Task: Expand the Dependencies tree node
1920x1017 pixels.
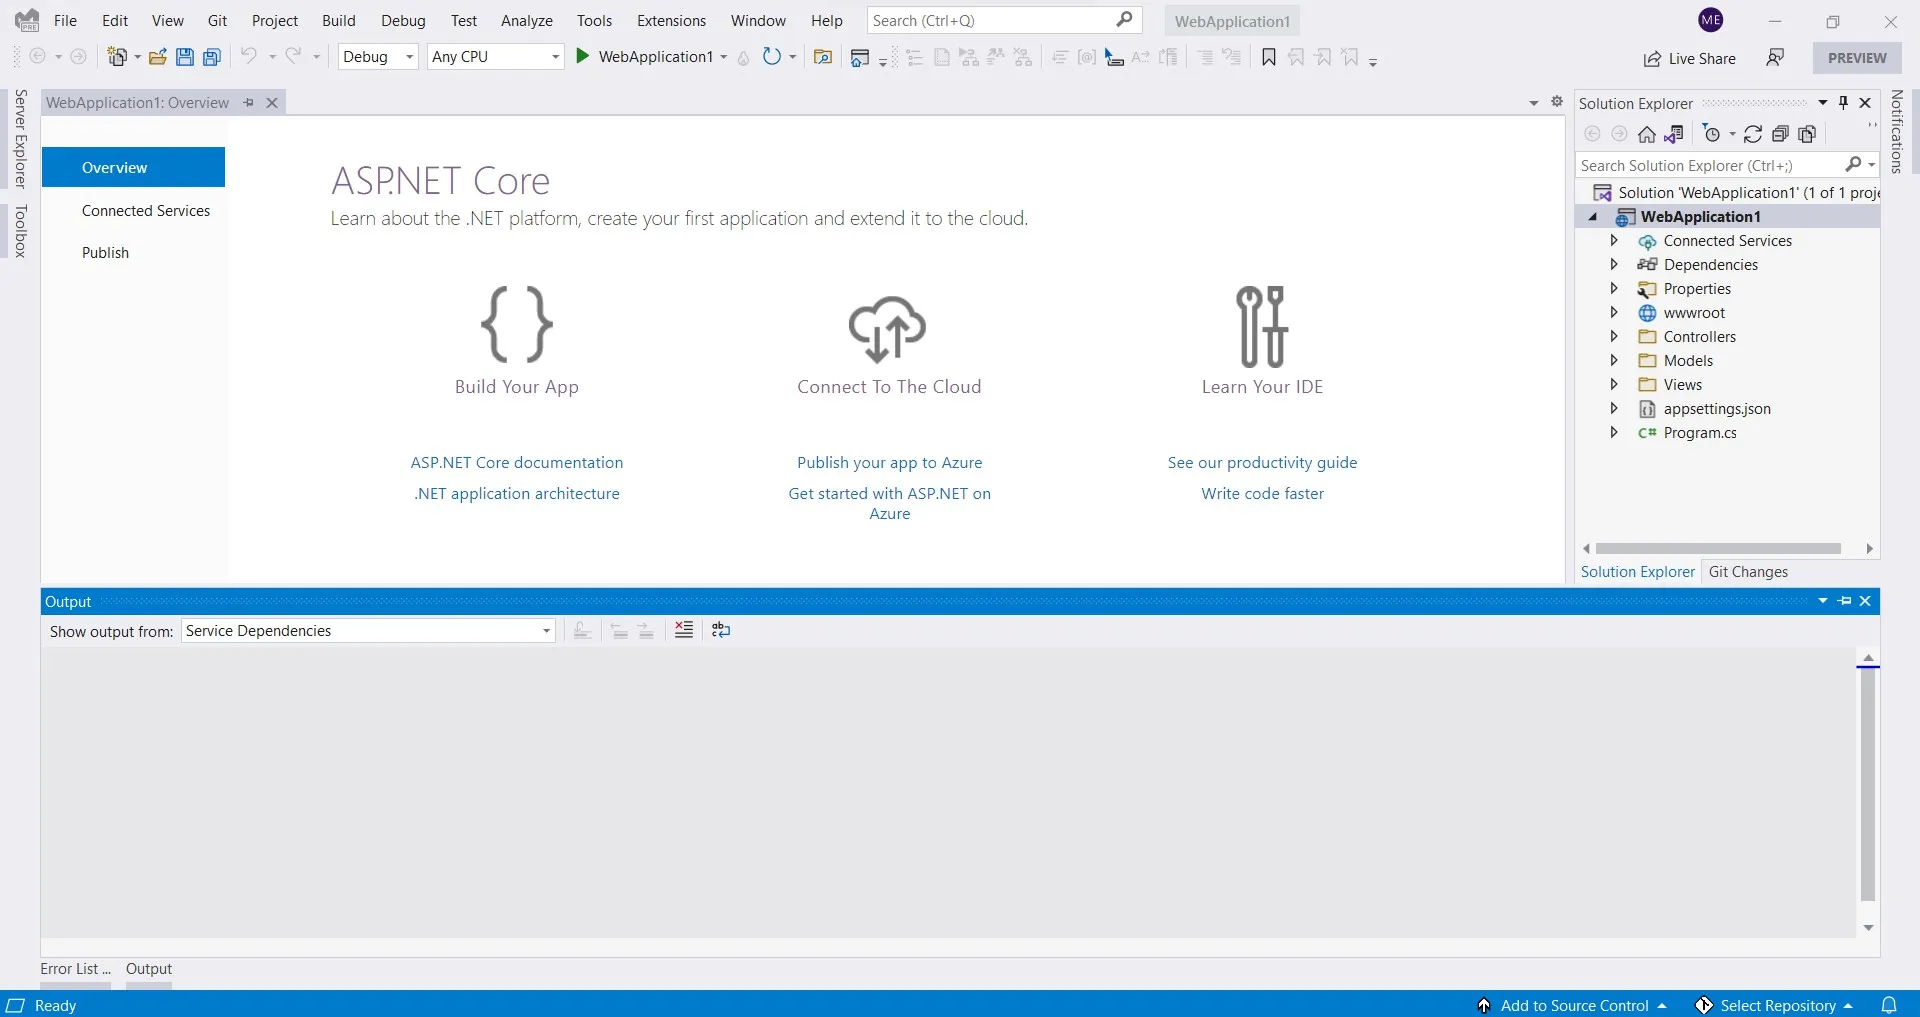Action: pyautogui.click(x=1614, y=264)
